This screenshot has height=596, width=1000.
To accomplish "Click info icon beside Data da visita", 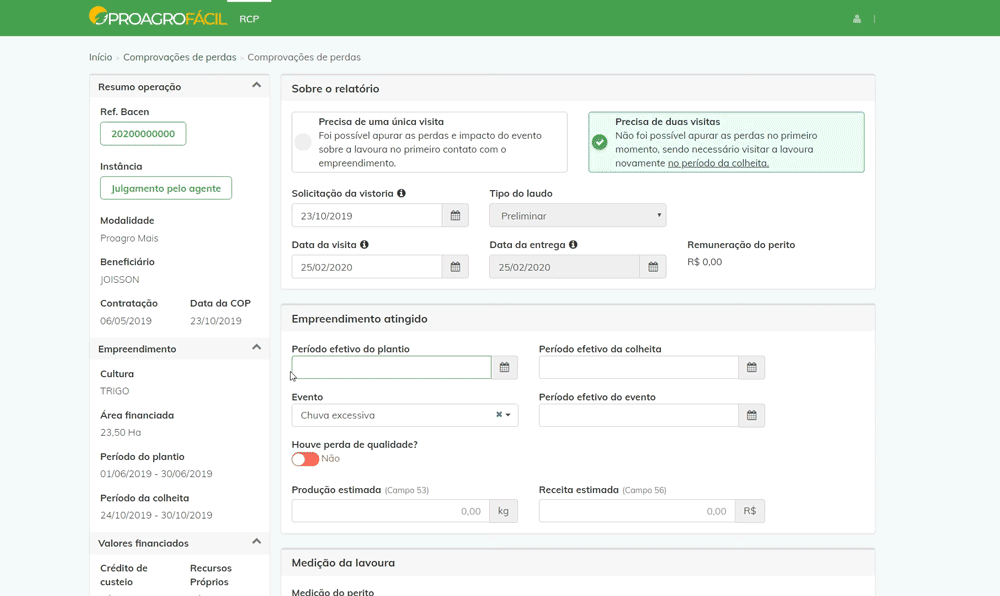I will [364, 245].
